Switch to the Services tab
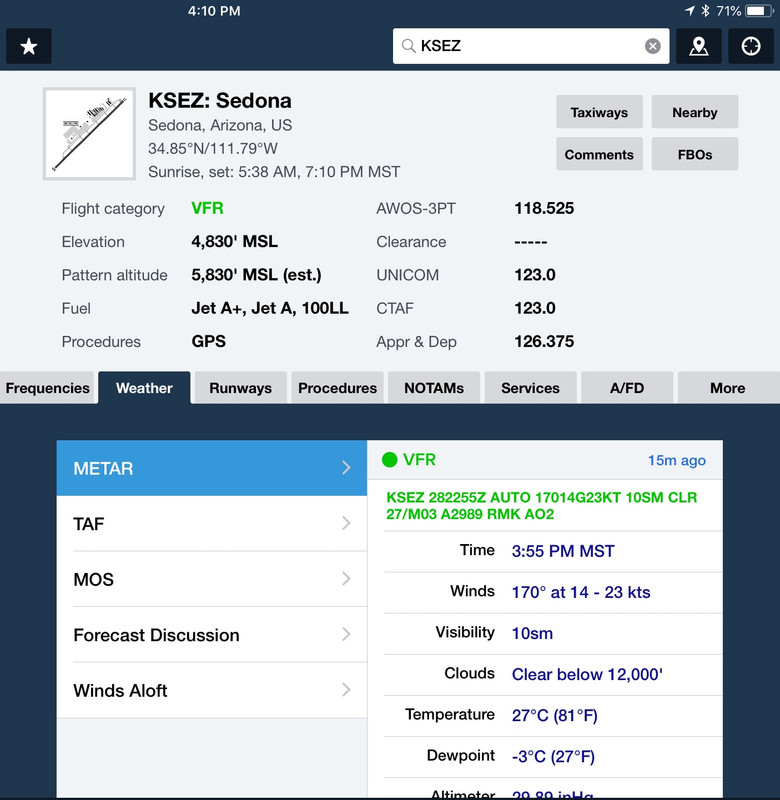780x800 pixels. (530, 388)
